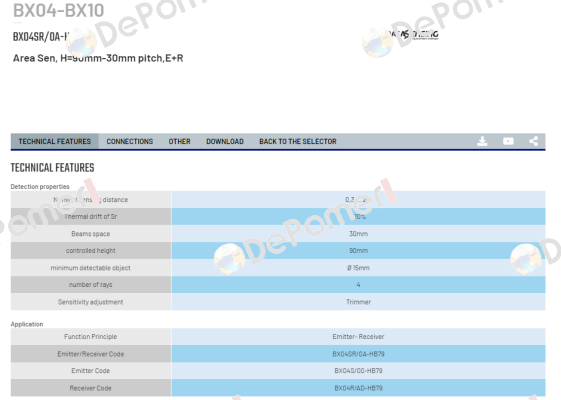Select the Beams space row
This screenshot has height=400, width=561.
pos(278,234)
